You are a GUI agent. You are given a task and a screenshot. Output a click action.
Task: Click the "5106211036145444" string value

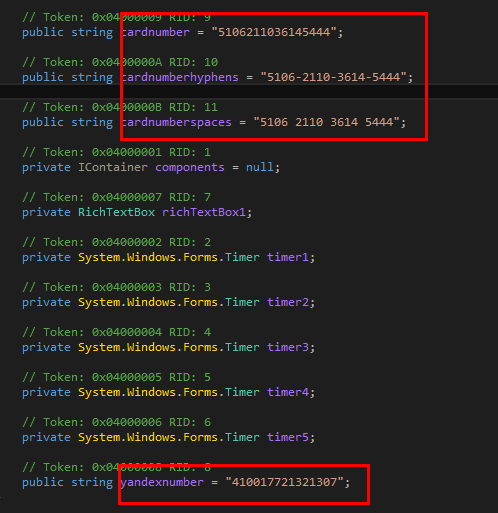pyautogui.click(x=274, y=32)
